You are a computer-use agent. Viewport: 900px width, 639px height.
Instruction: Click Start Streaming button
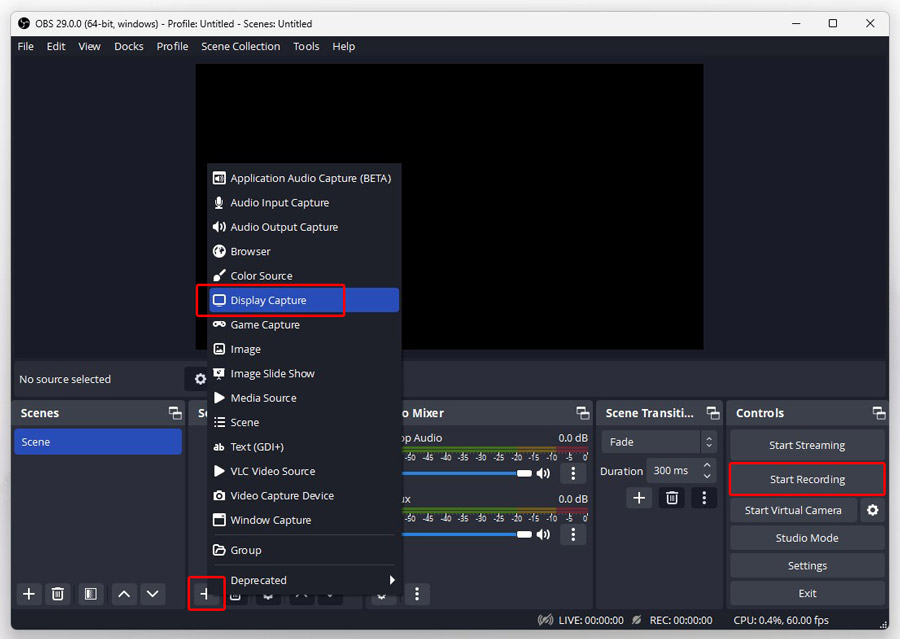point(807,445)
